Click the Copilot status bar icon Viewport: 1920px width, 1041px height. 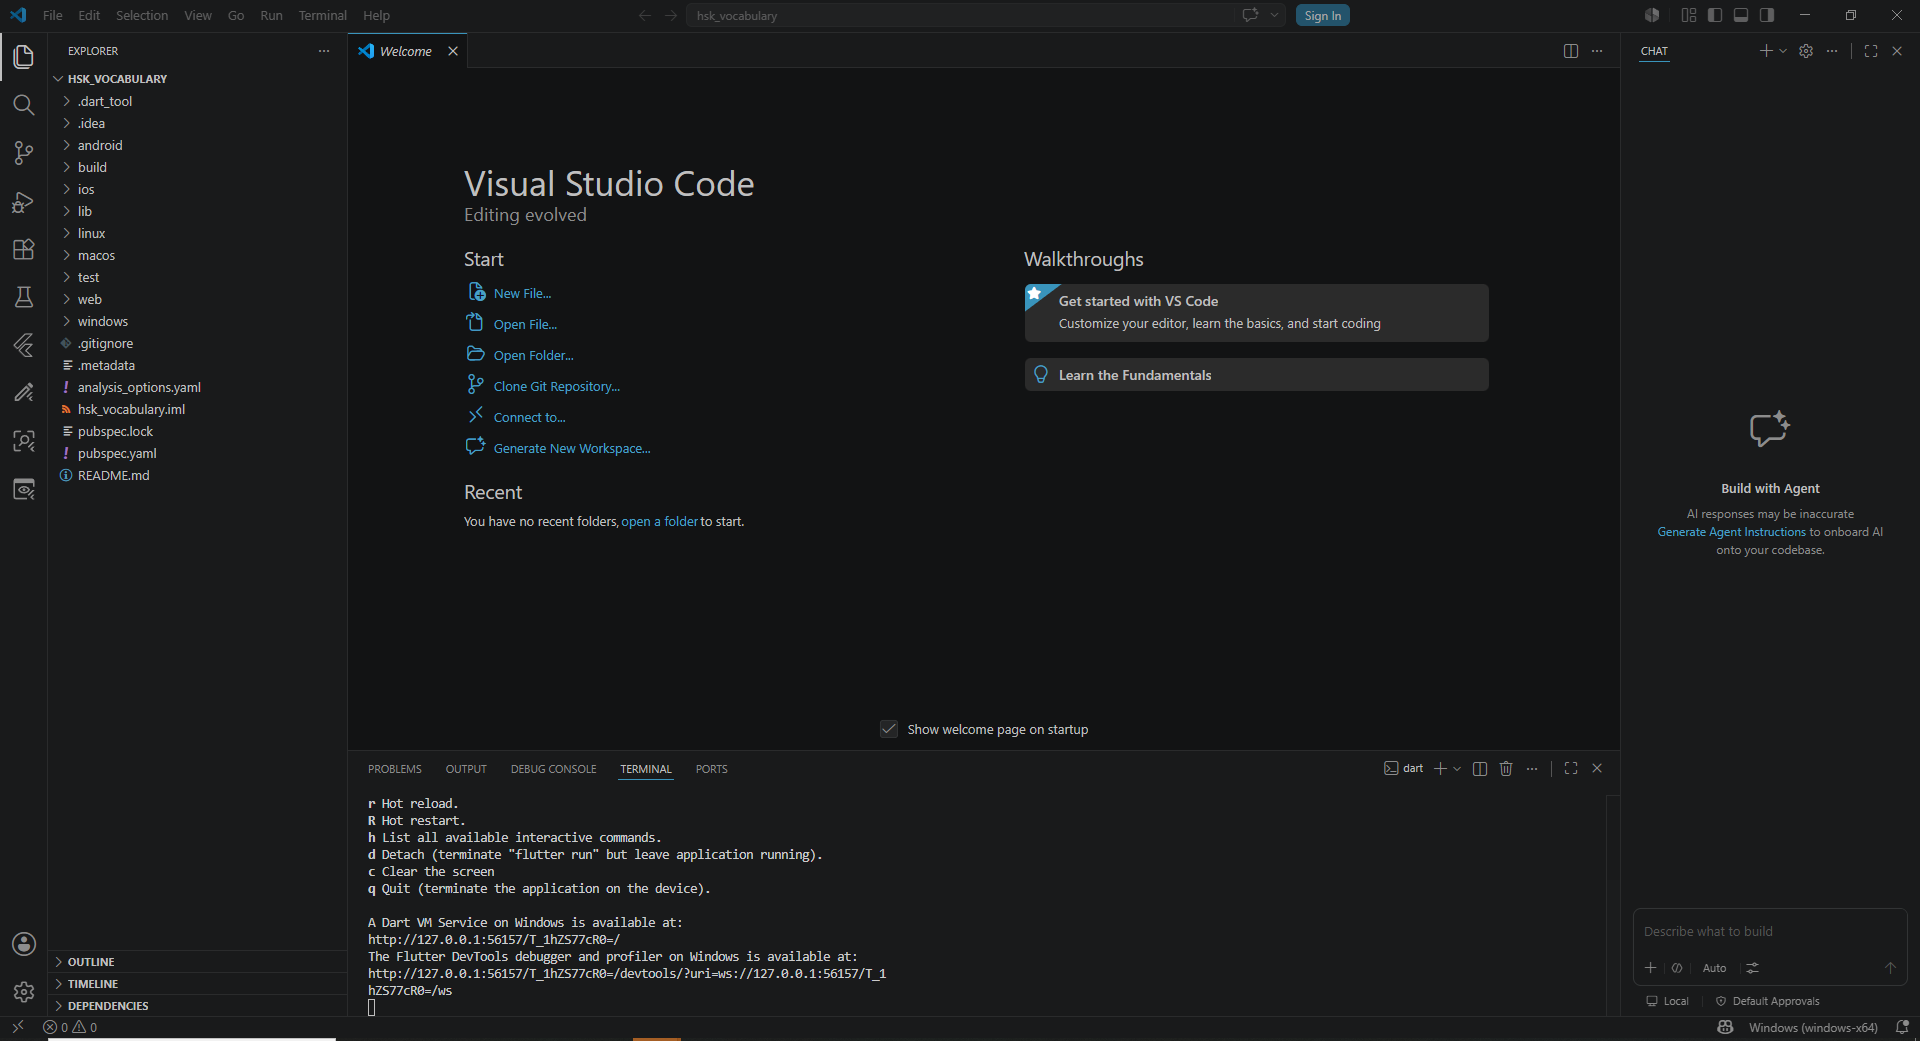pos(1725,1027)
